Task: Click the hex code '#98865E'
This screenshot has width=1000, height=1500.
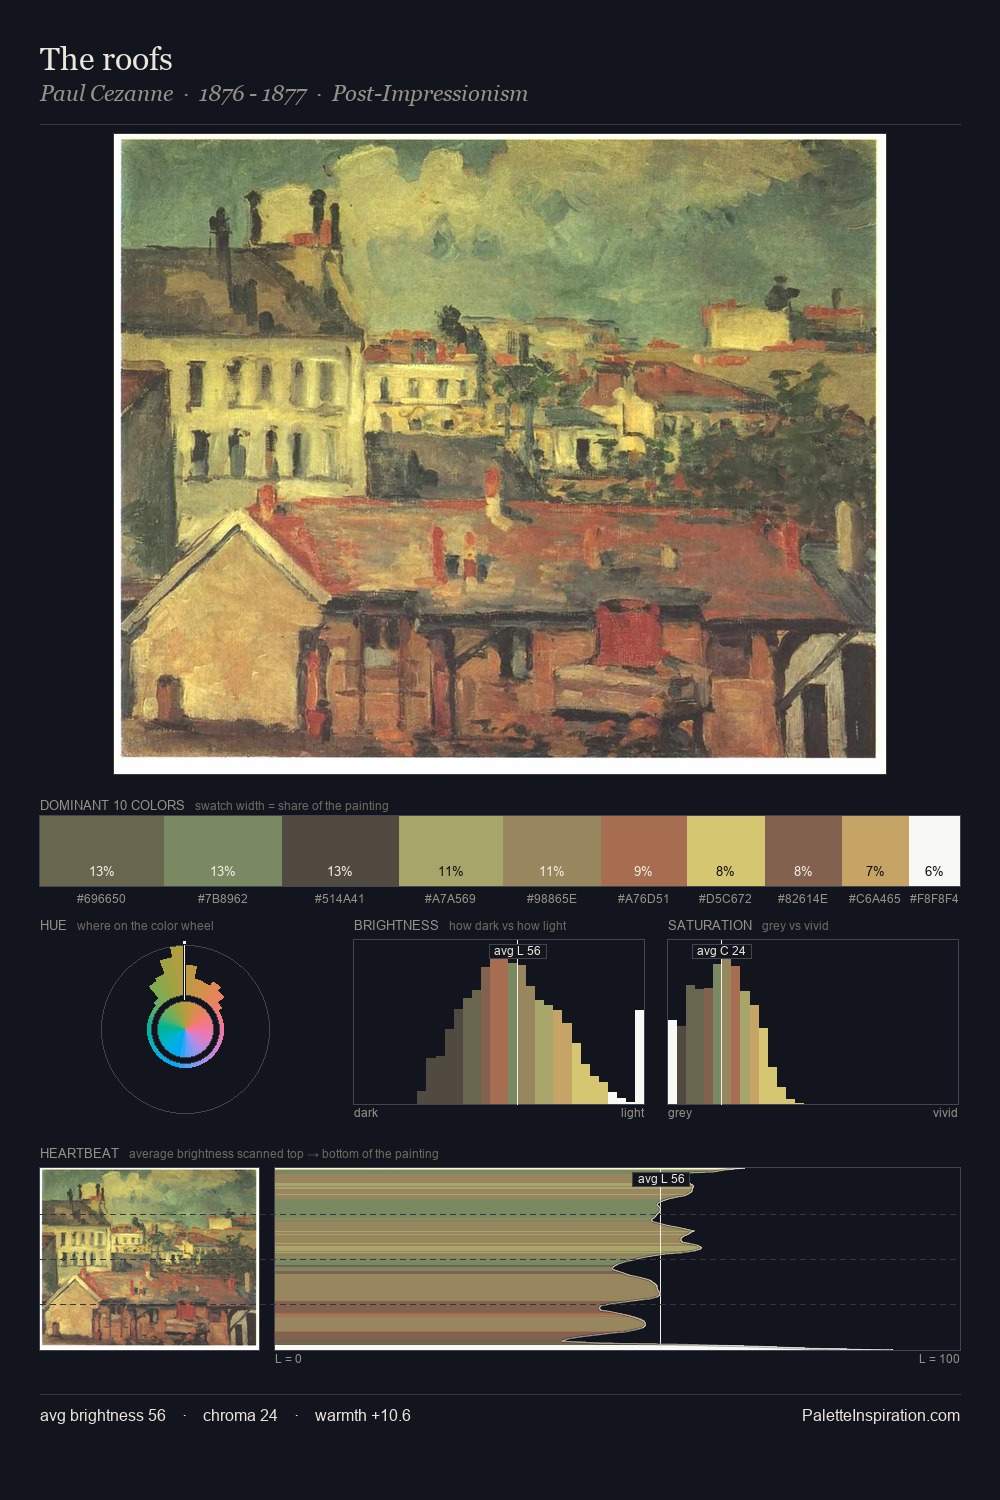Action: [x=552, y=899]
